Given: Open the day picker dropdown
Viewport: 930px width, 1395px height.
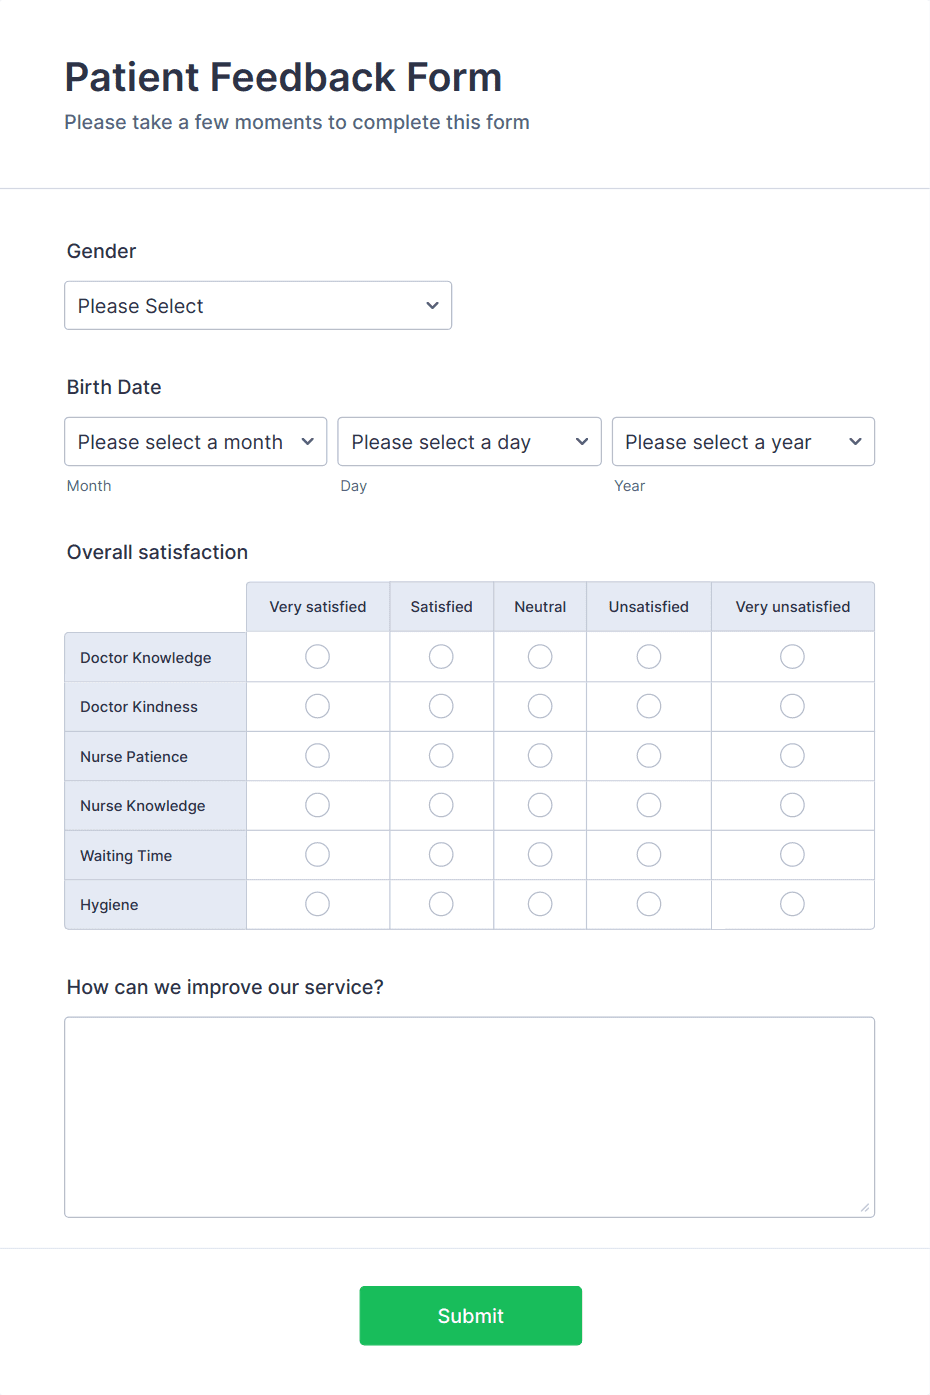Looking at the screenshot, I should 469,441.
